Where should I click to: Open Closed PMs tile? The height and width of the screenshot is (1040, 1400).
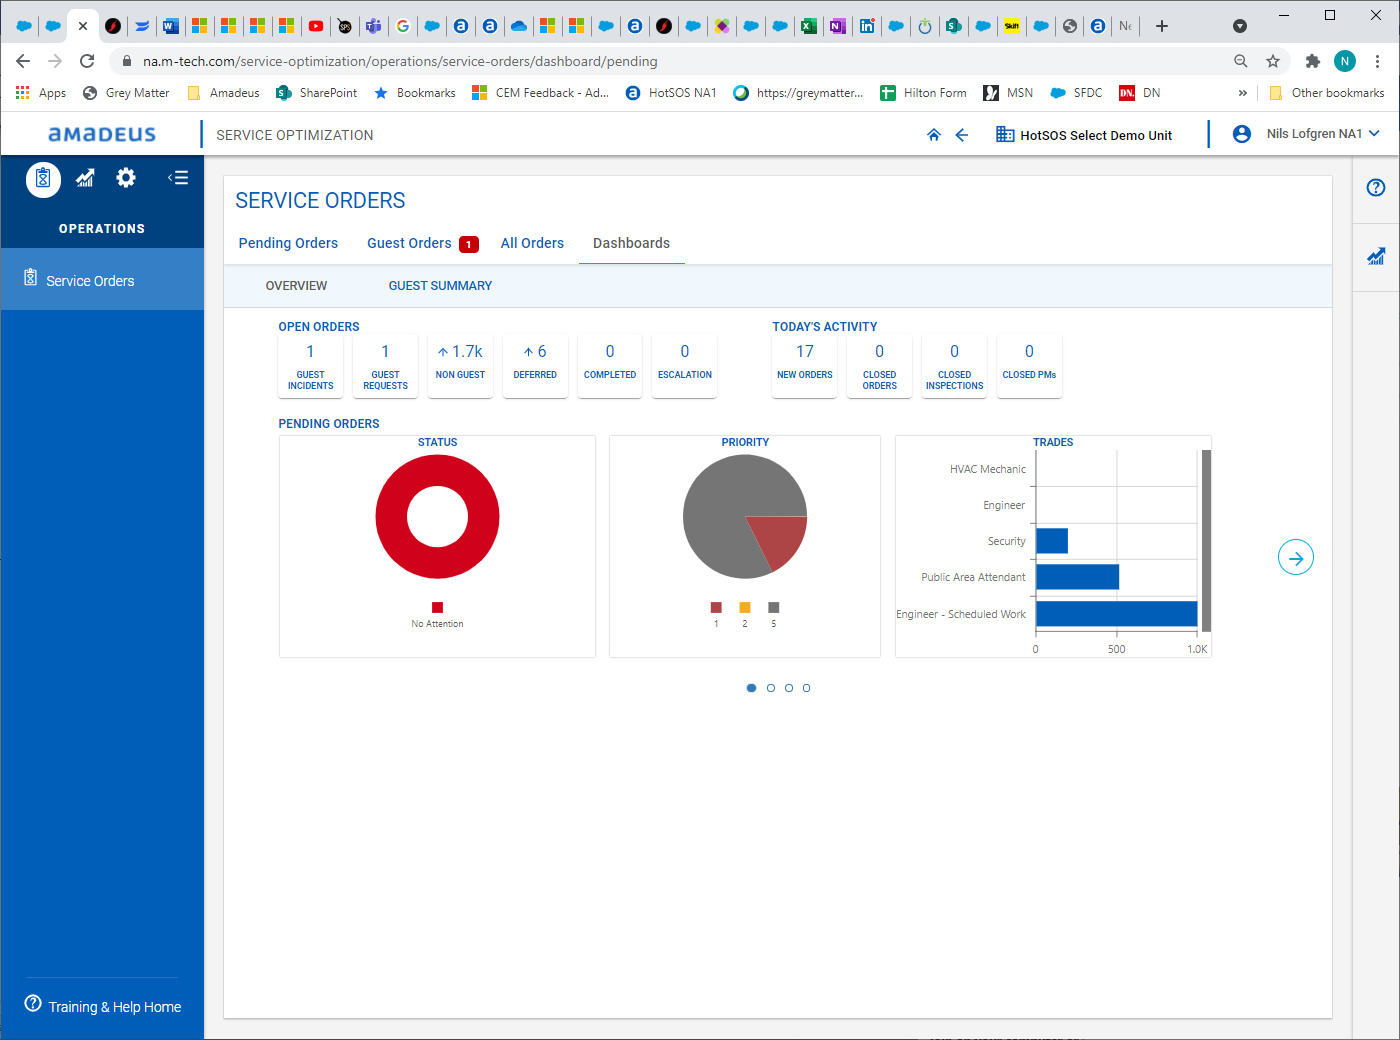point(1030,366)
